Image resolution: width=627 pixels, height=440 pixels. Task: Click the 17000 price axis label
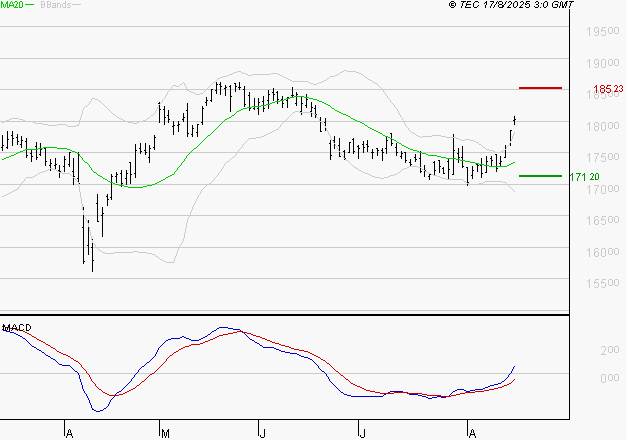[x=603, y=189]
